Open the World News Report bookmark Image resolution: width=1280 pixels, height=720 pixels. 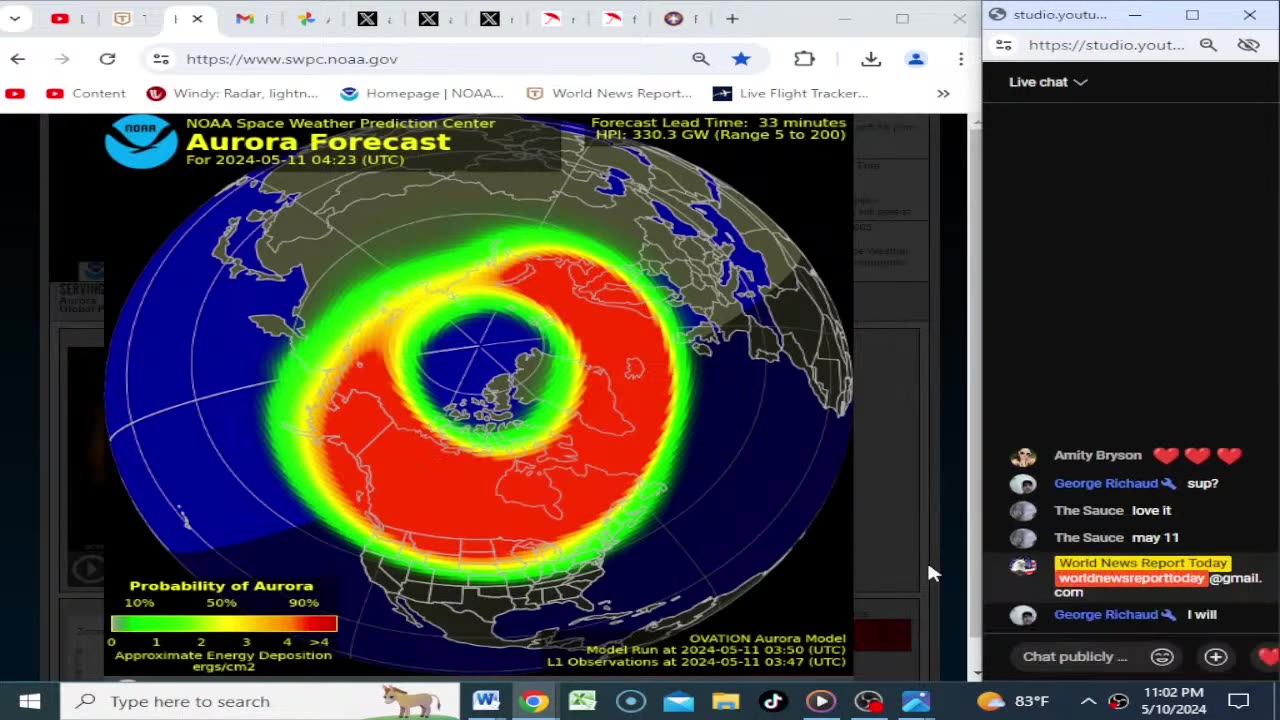point(609,93)
